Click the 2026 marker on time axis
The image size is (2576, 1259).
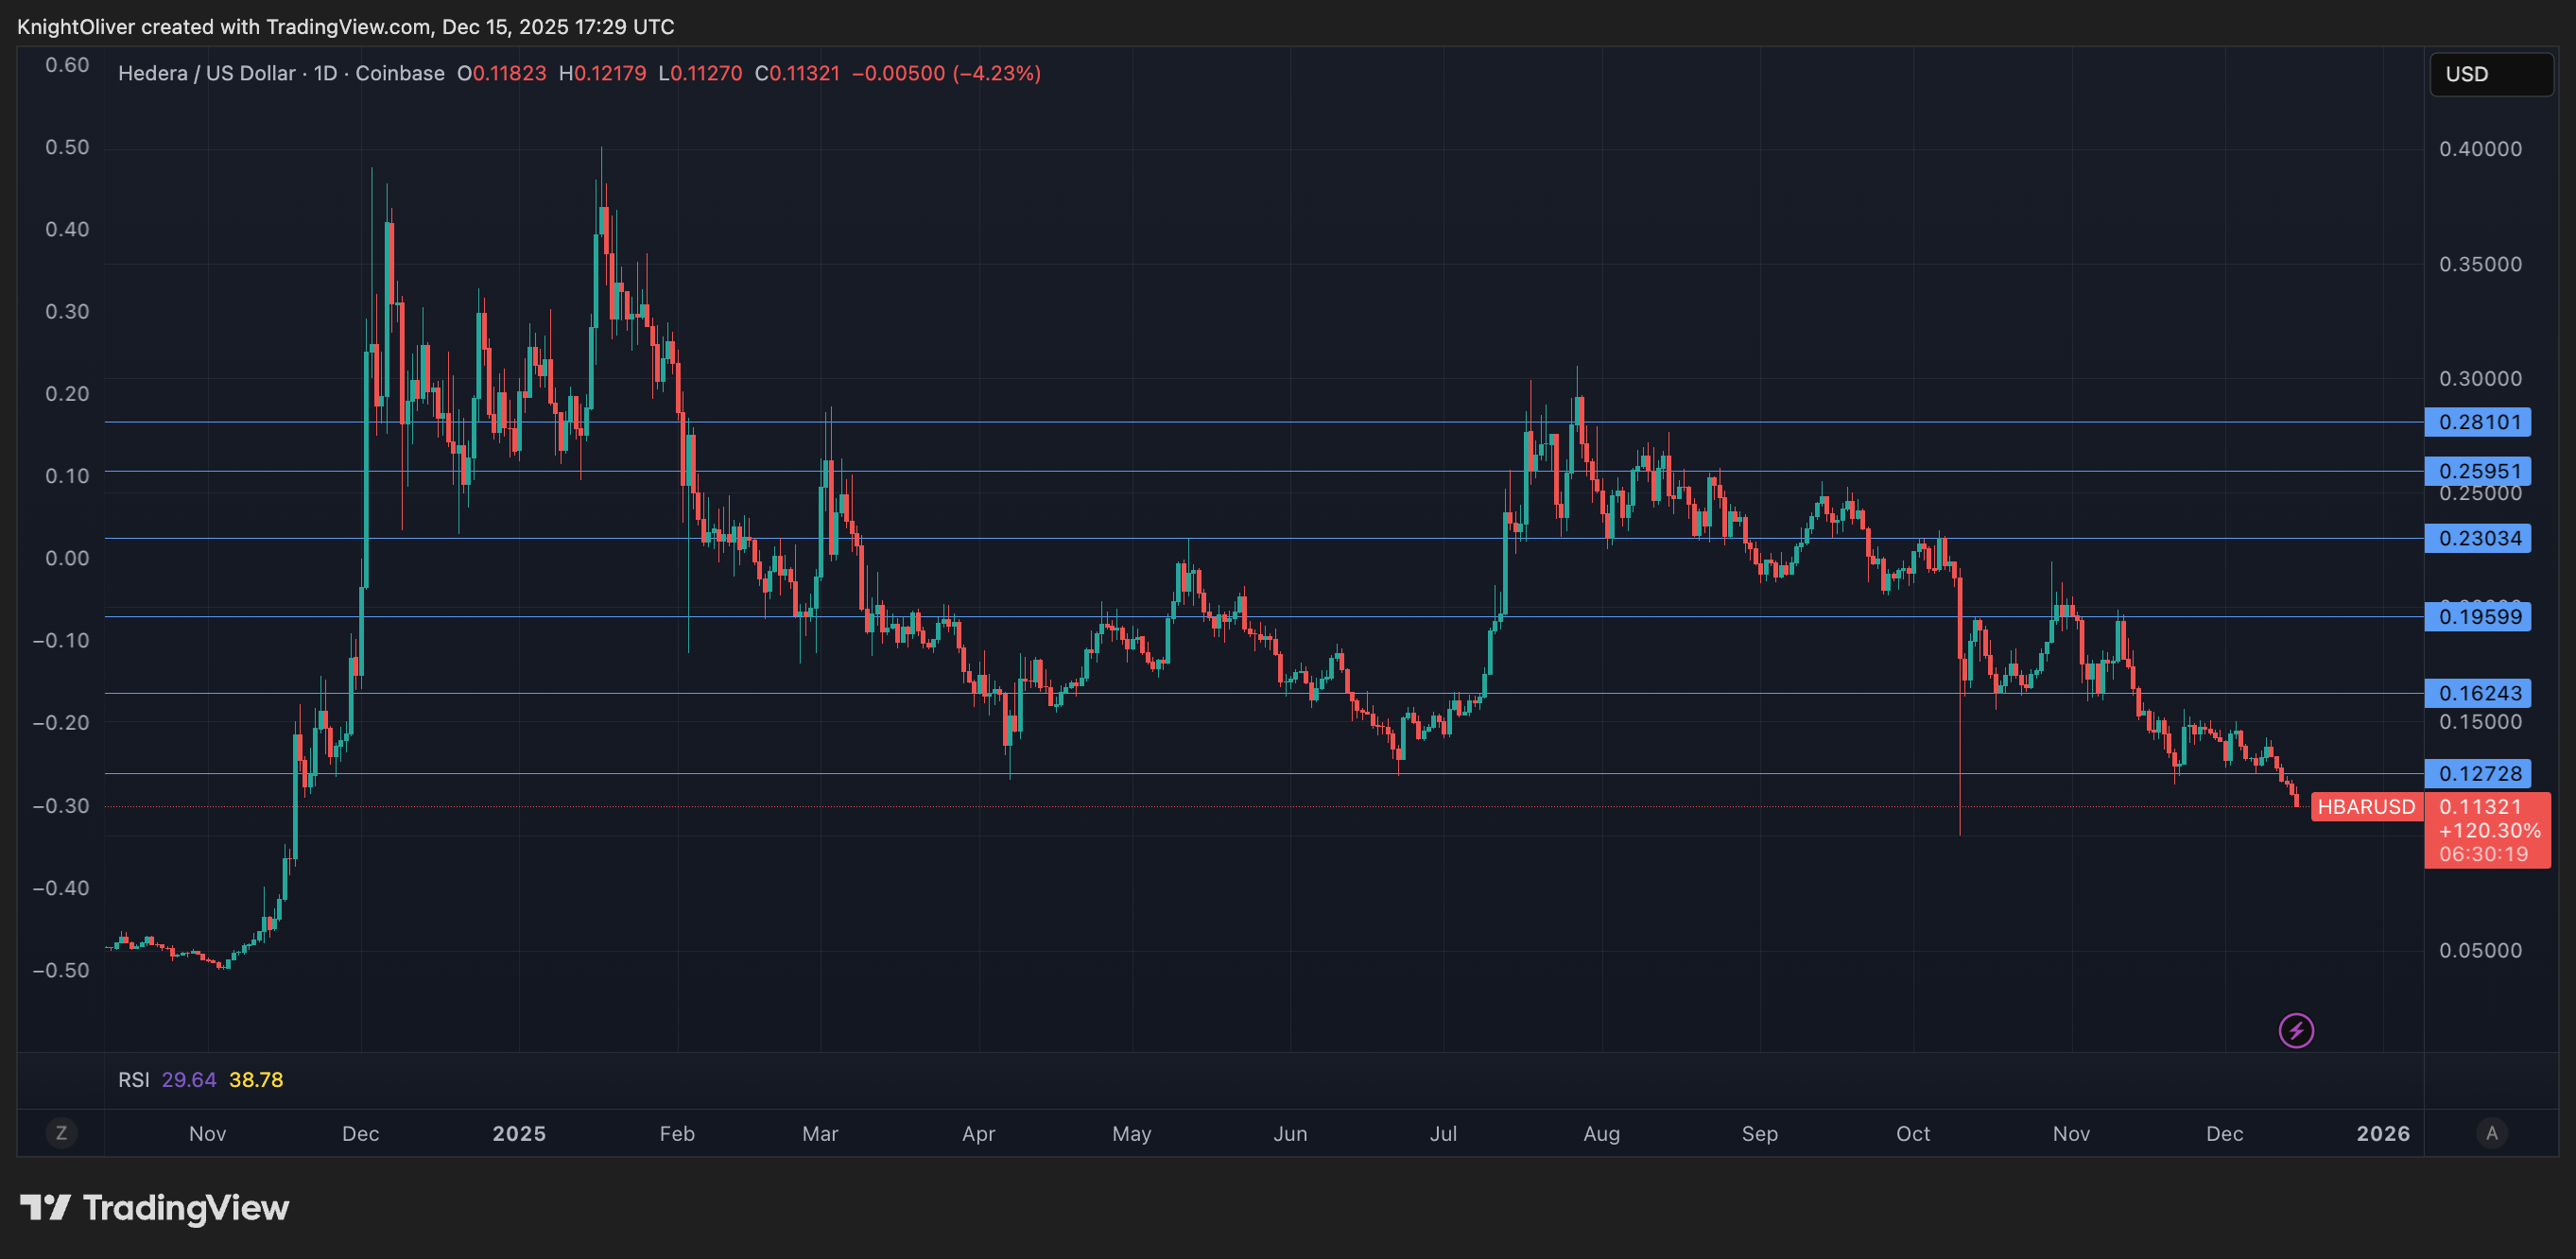[x=2382, y=1133]
